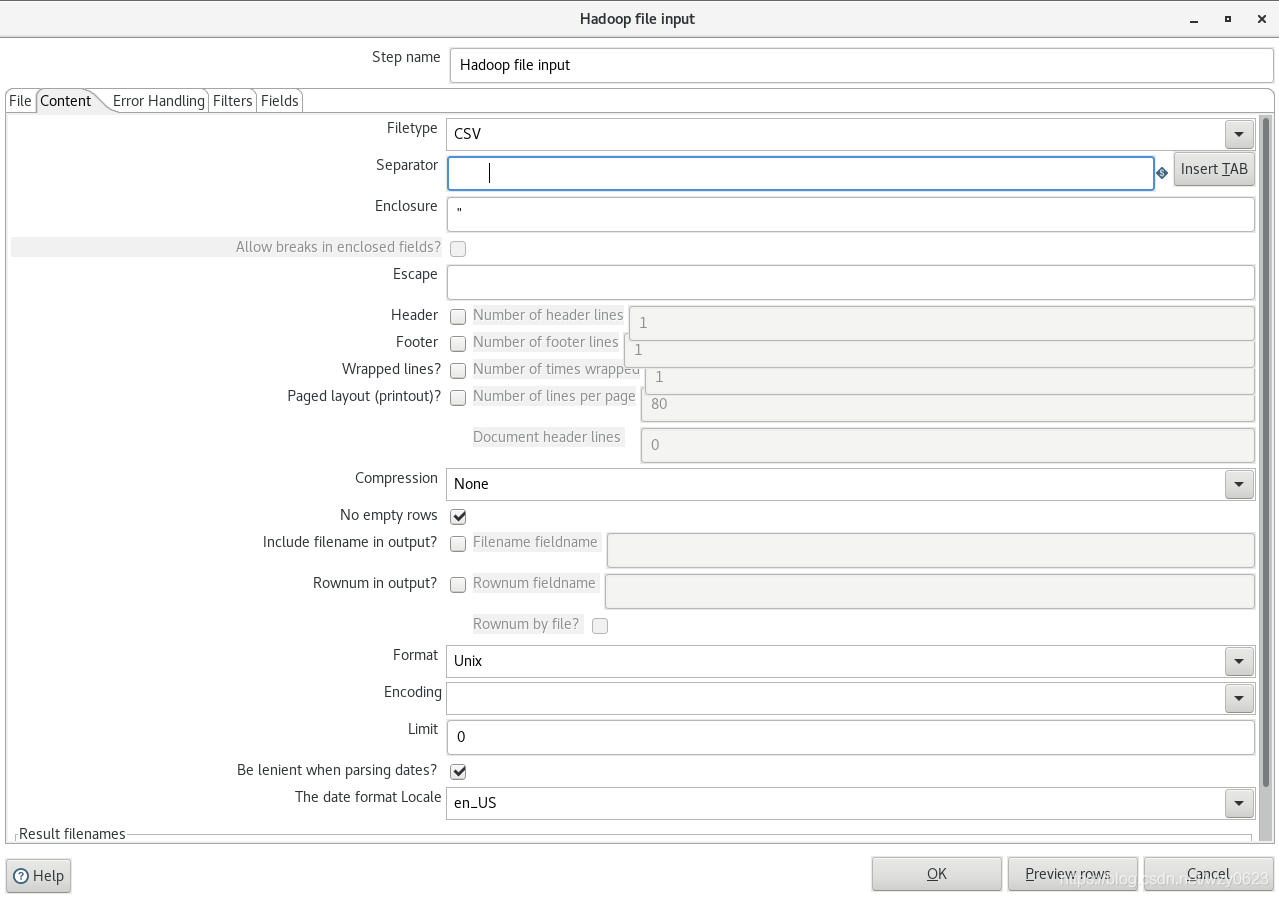Minimize the Hadoop file input window

pos(1192,19)
